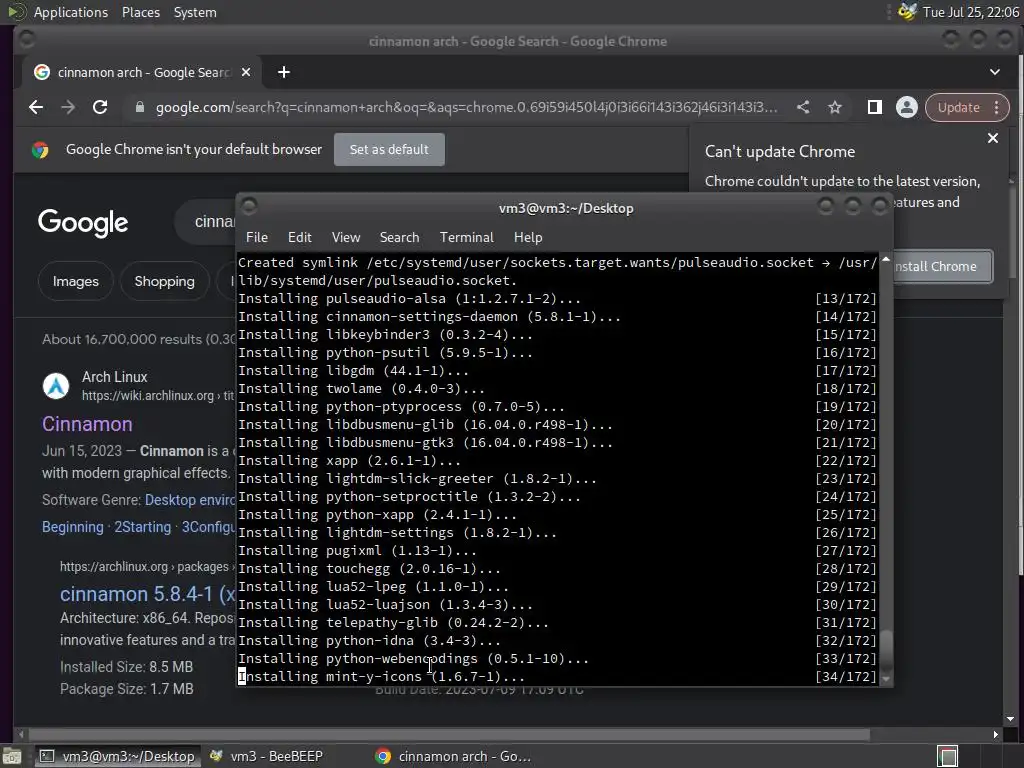1024x768 pixels.
Task: Open Chrome three-dot menu
Action: [997, 107]
